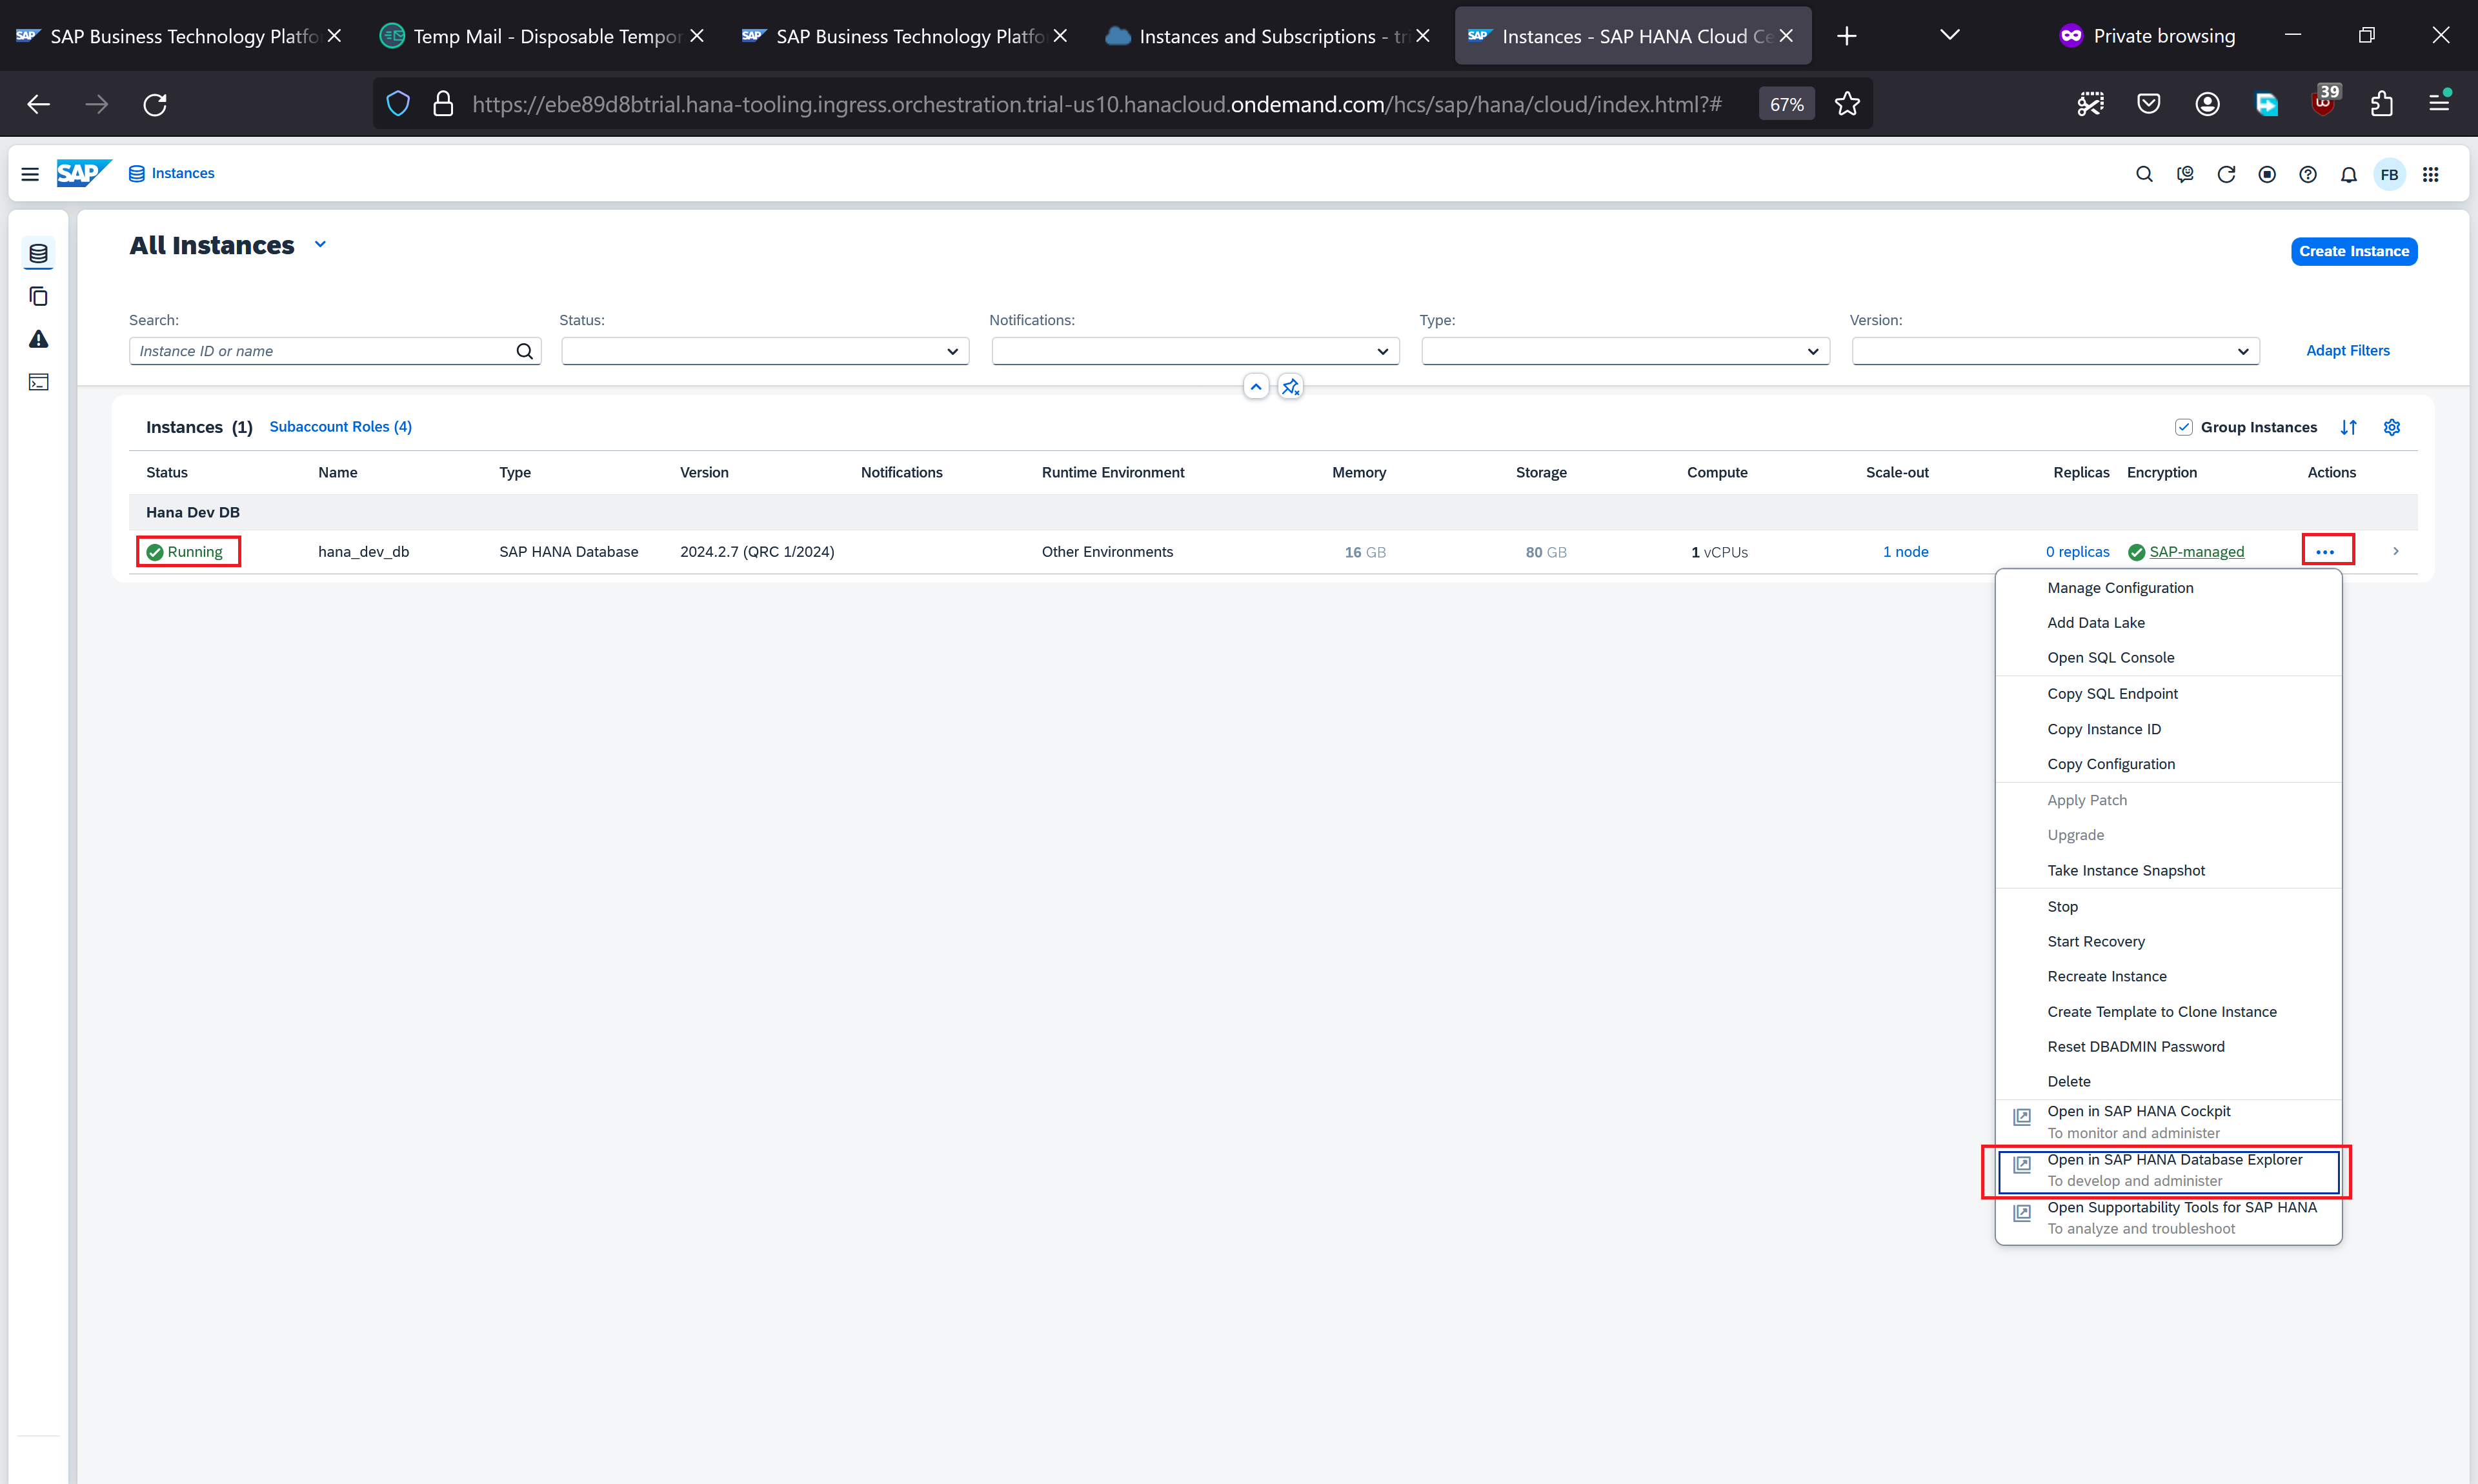Click the notifications bell icon

click(2348, 174)
